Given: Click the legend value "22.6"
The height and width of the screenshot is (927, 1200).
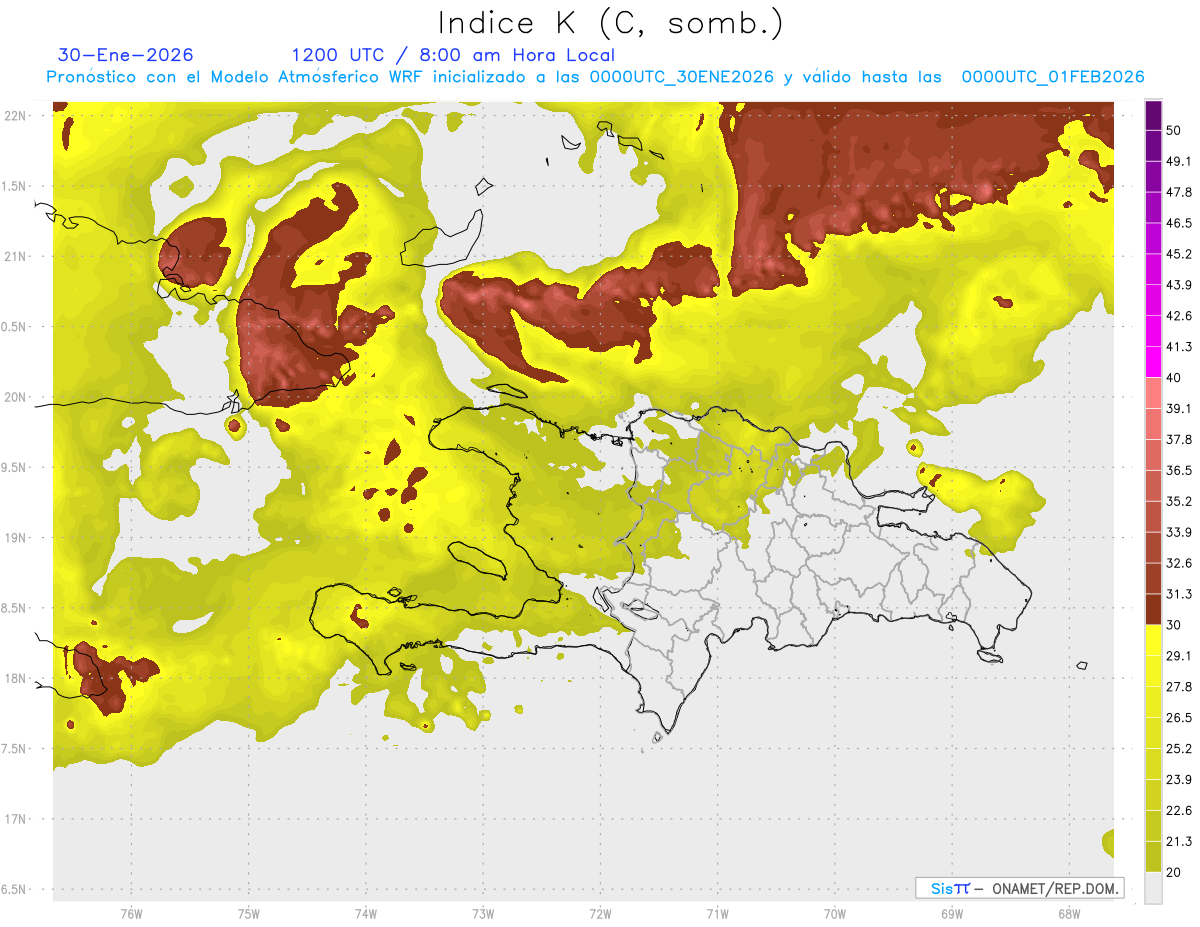Looking at the screenshot, I should tap(1179, 811).
